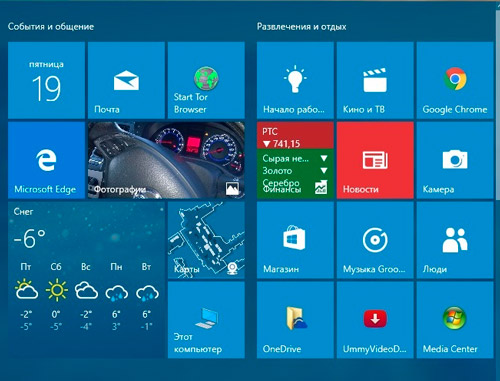Open the Финансы finance tile
This screenshot has width=500, height=381.
pos(295,160)
